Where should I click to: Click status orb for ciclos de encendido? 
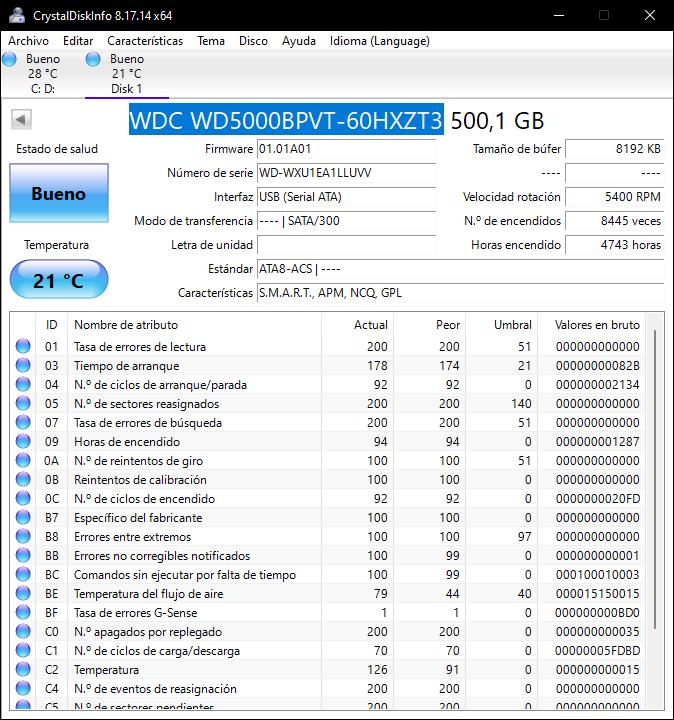(23, 498)
